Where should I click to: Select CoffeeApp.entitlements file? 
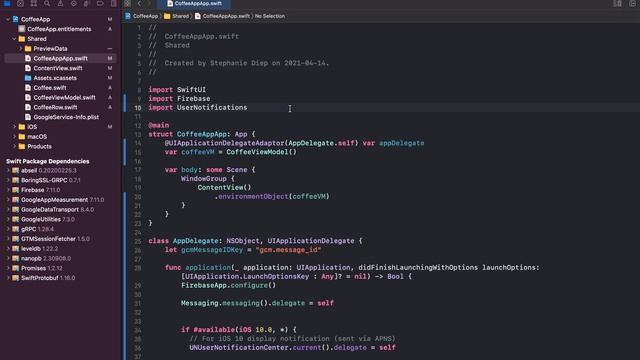[60, 29]
